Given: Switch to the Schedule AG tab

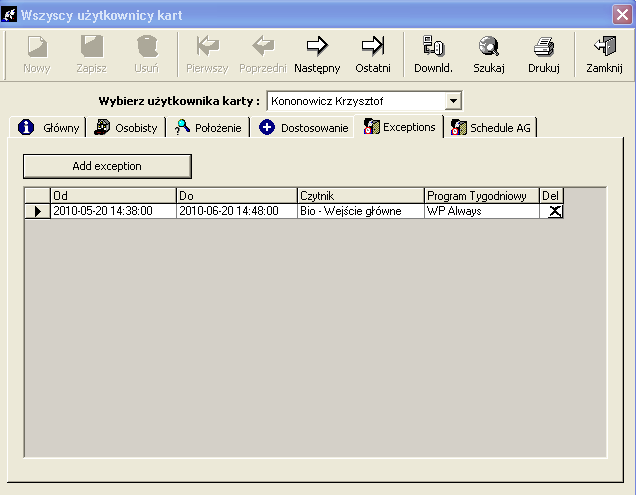Looking at the screenshot, I should [x=490, y=128].
